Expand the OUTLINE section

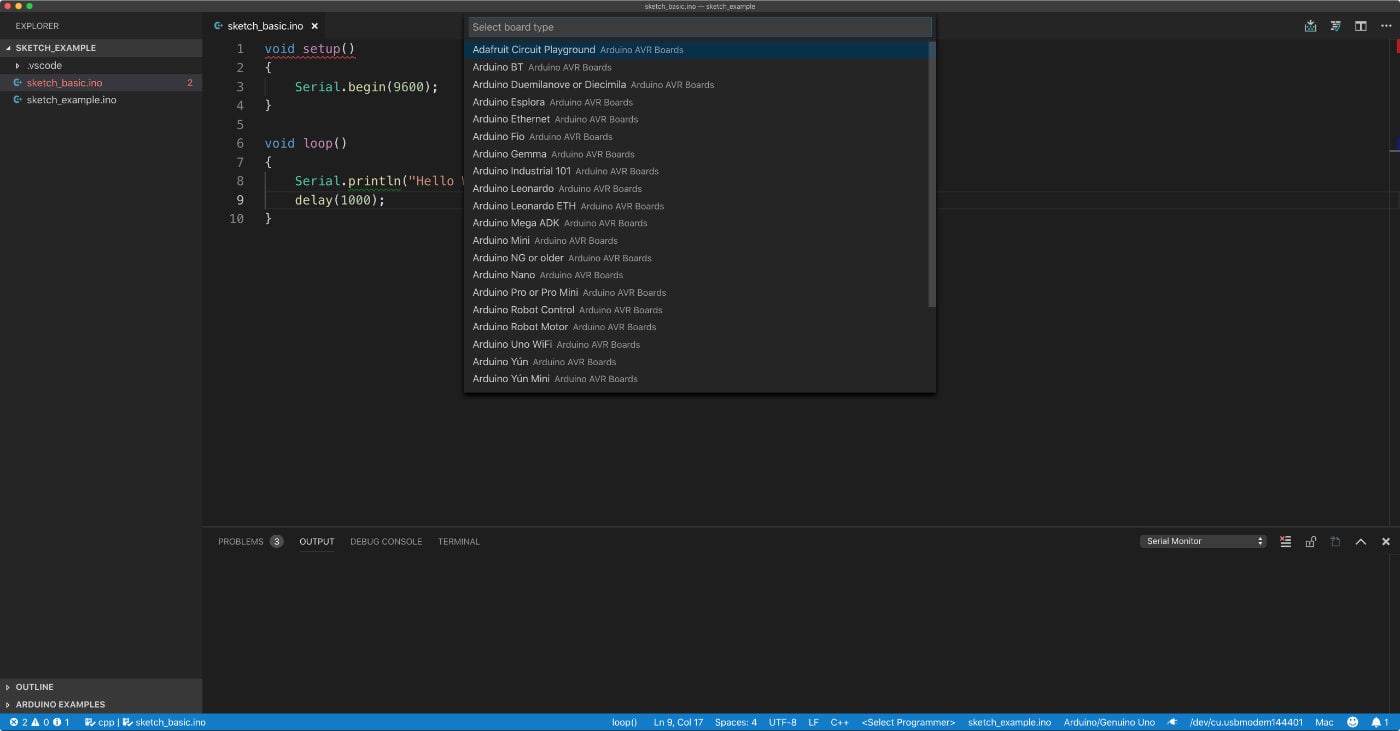[101, 687]
